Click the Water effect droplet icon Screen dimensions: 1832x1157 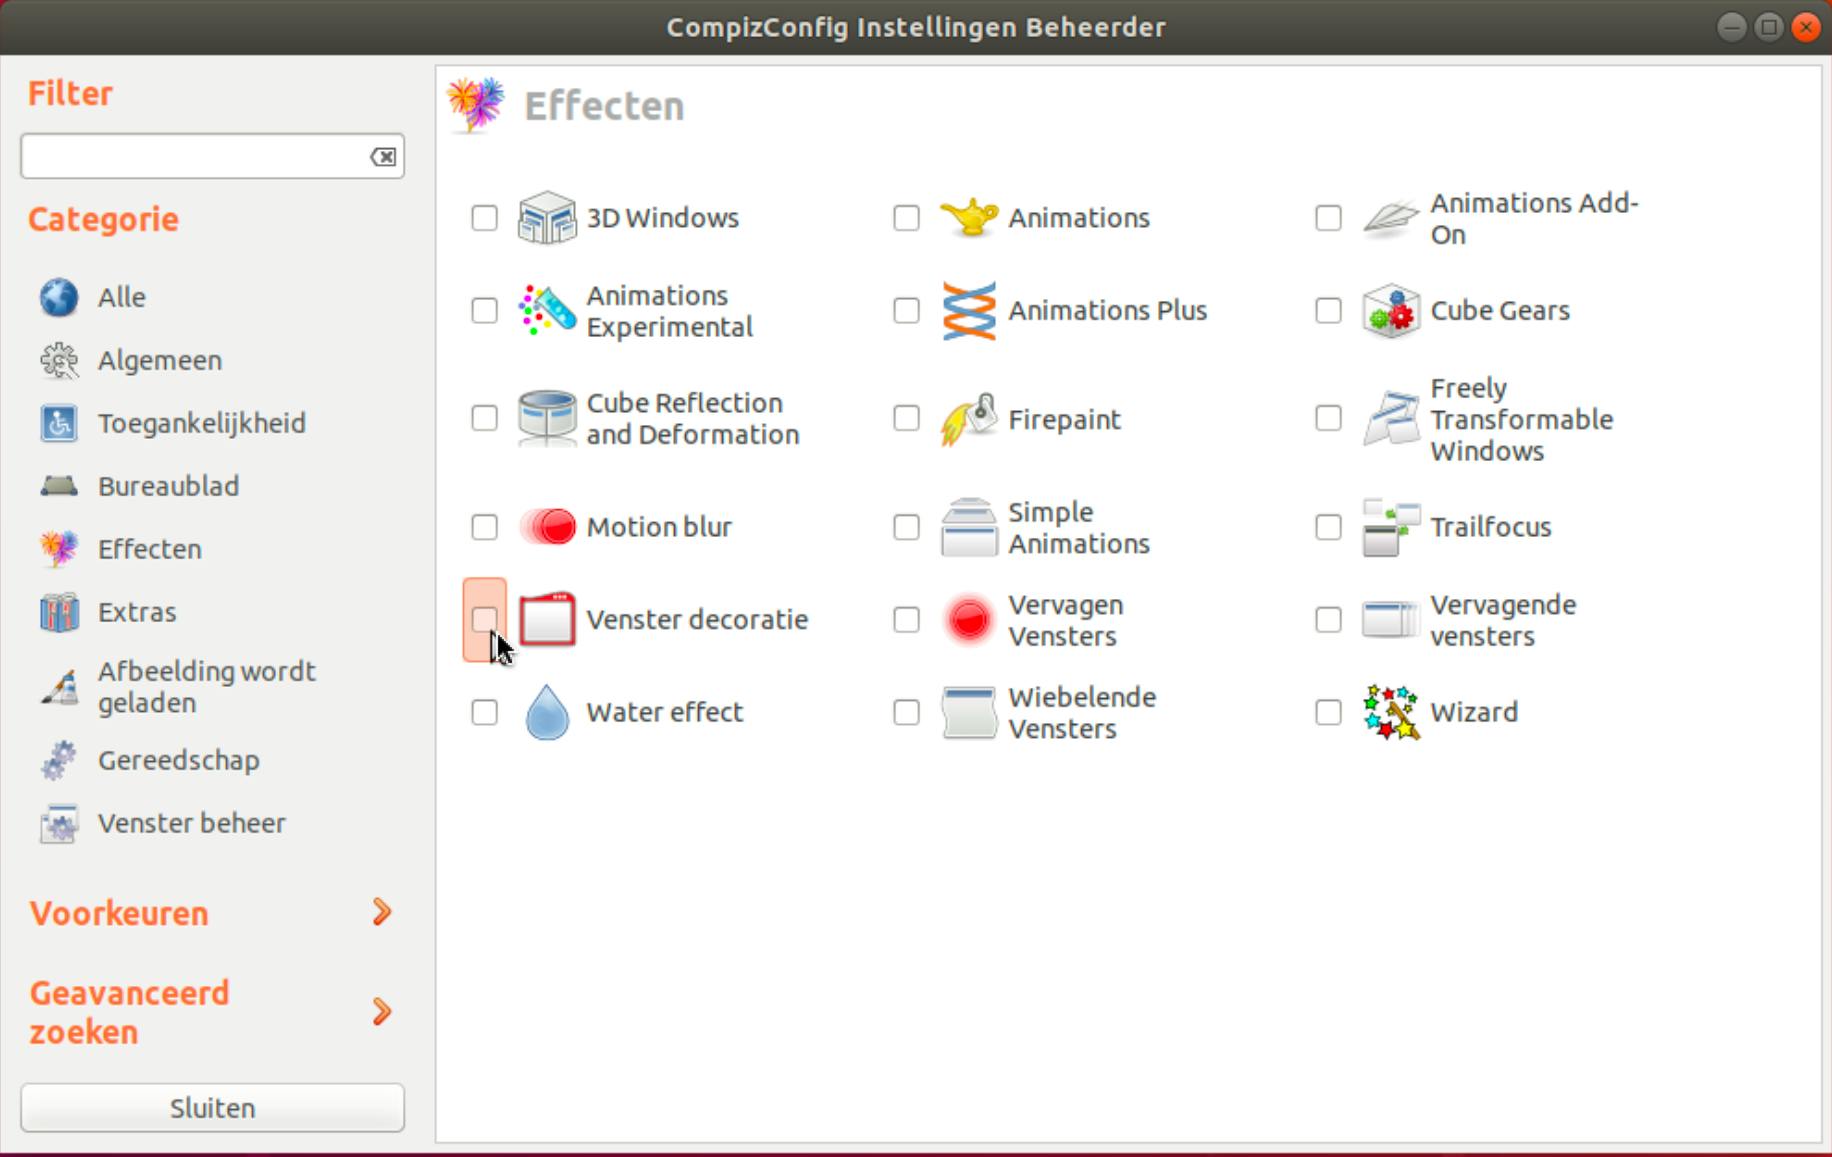click(547, 712)
